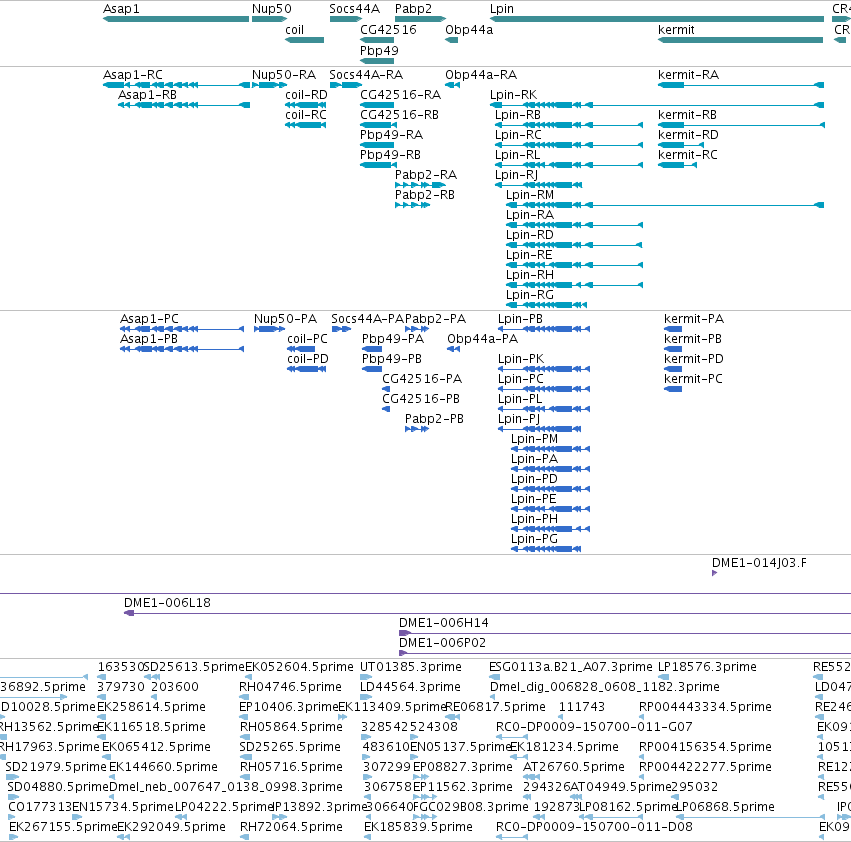This screenshot has width=851, height=842.
Task: Select the Lpin-RB transcript label
Action: tap(518, 115)
